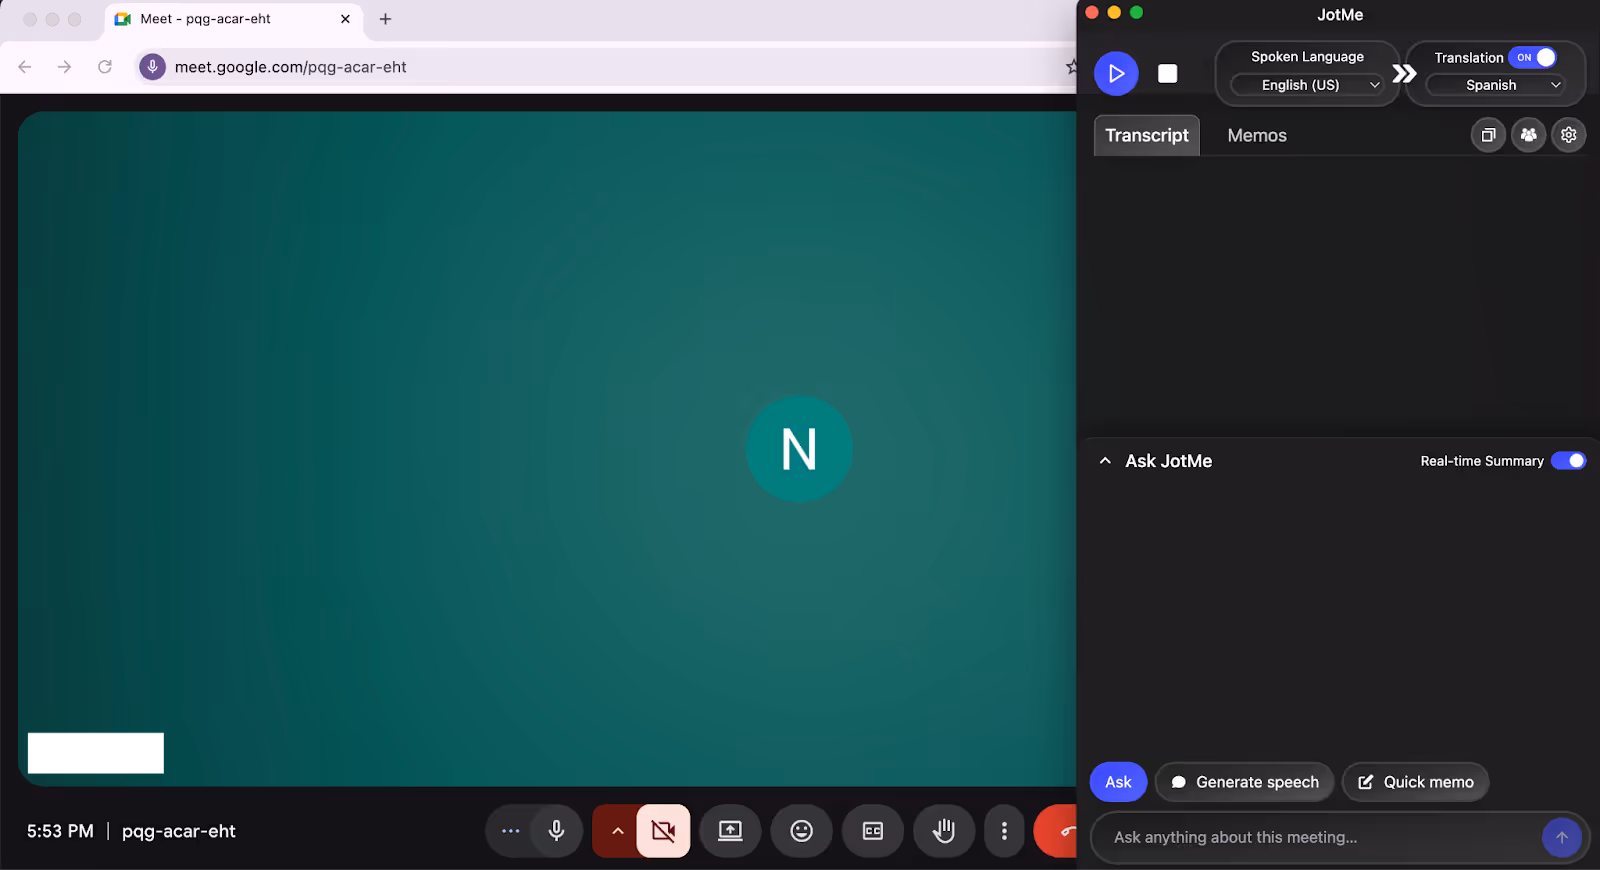
Task: Click the Generate speech button
Action: (1245, 782)
